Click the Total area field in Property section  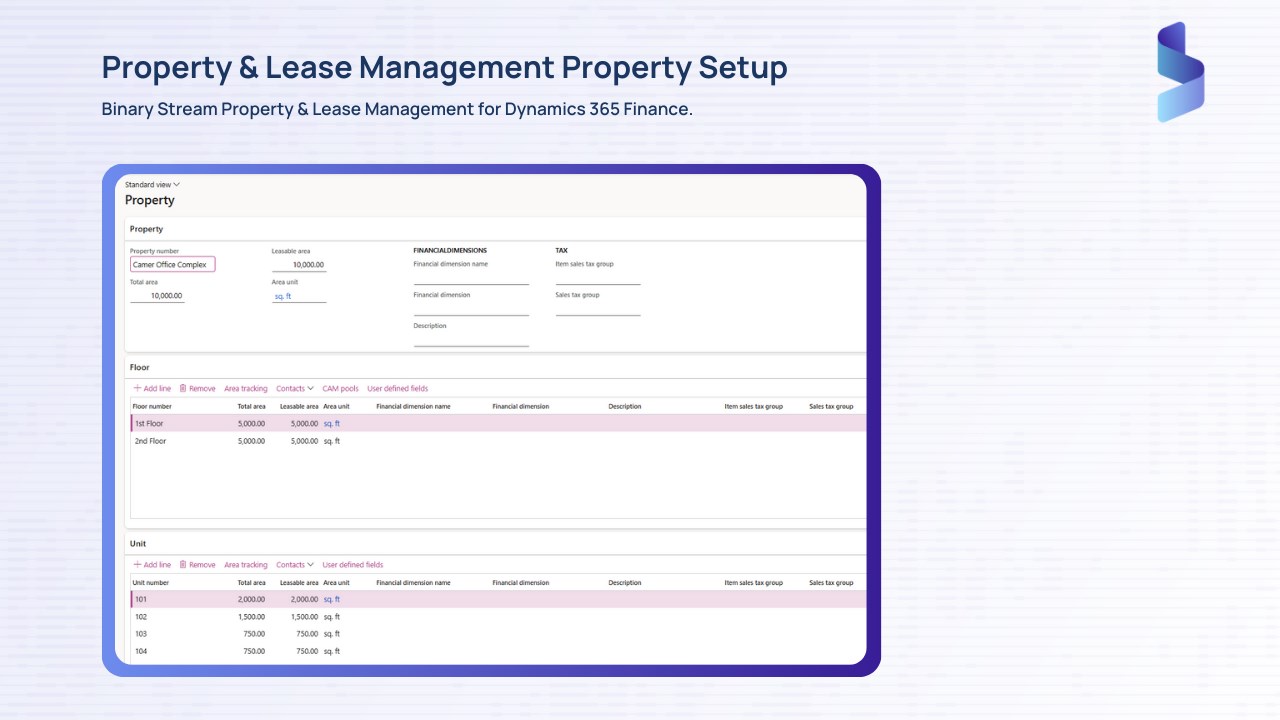(157, 296)
